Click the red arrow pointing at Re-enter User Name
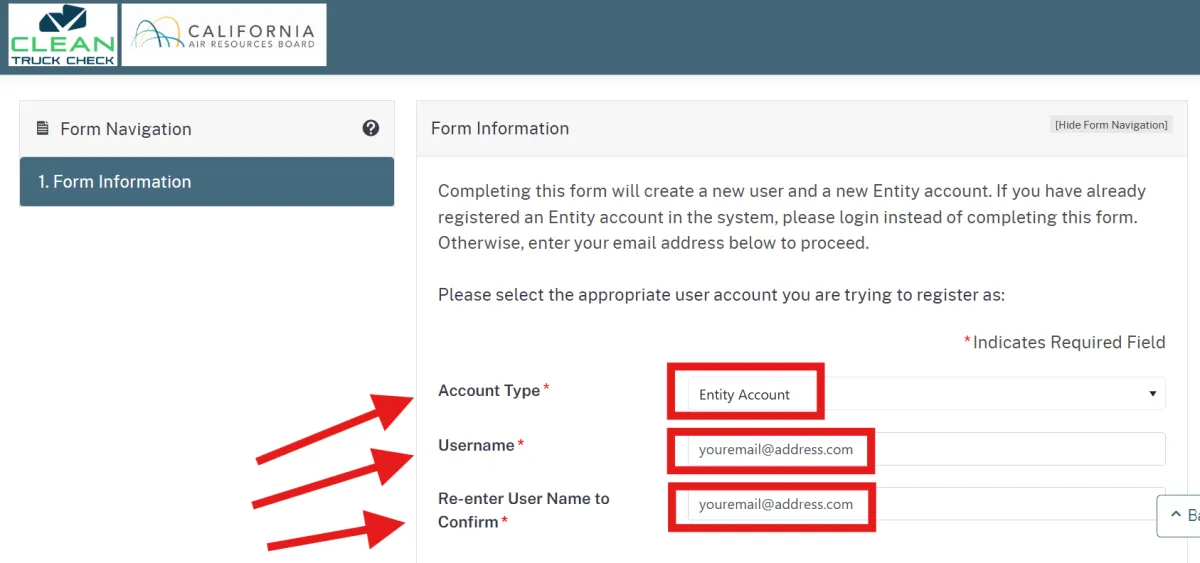1200x563 pixels. click(x=336, y=531)
